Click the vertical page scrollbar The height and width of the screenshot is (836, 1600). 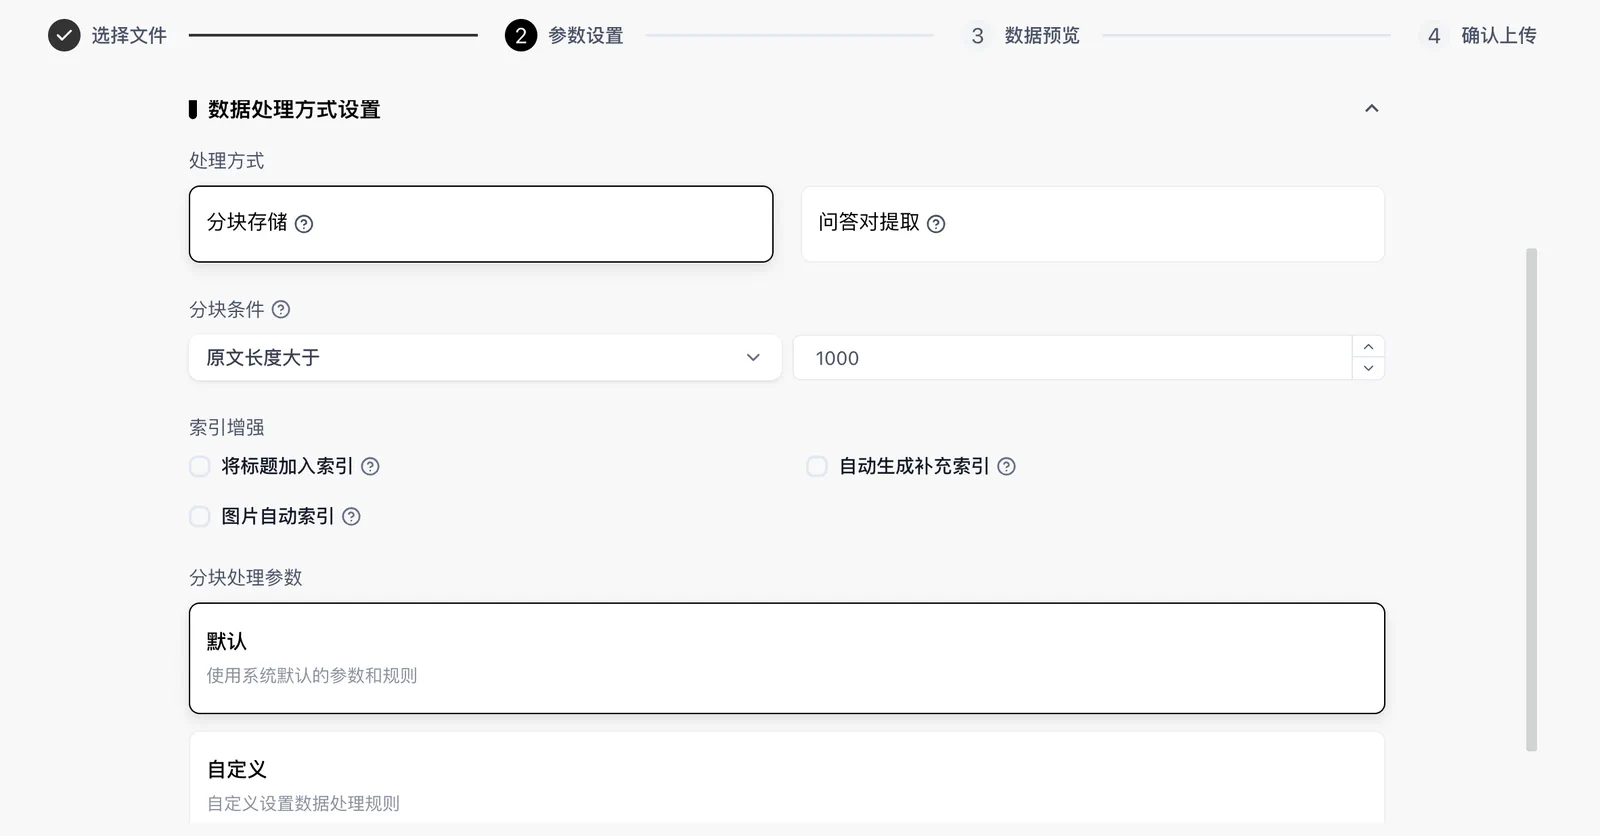click(x=1531, y=500)
